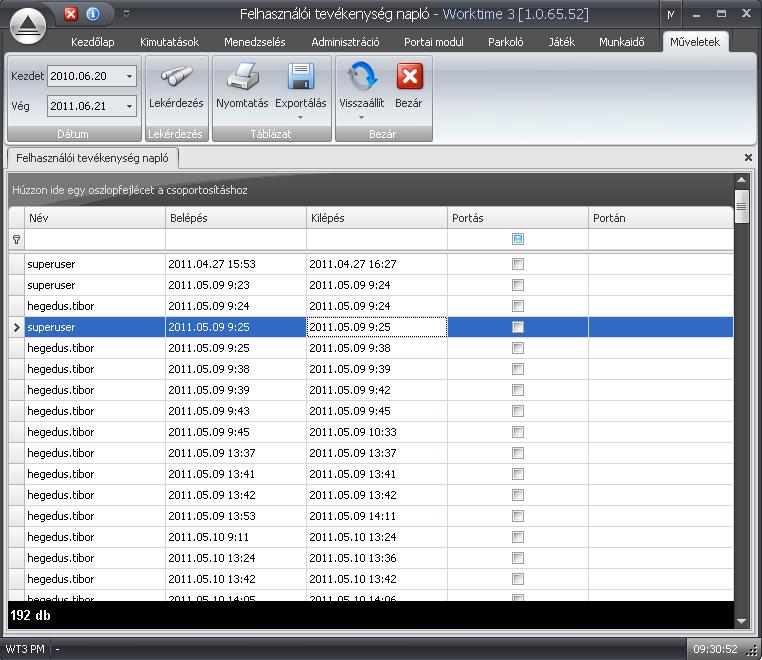Select the 2011.05.09 10:33 Kilépés cell
This screenshot has width=762, height=660.
tap(377, 432)
